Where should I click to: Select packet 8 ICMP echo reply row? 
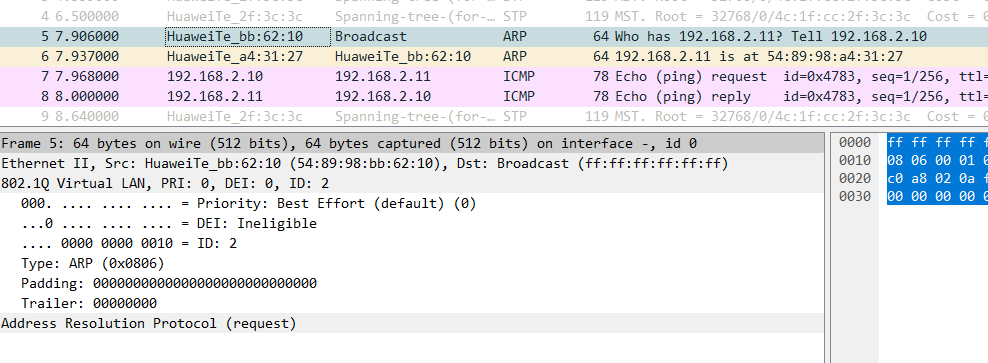[494, 96]
